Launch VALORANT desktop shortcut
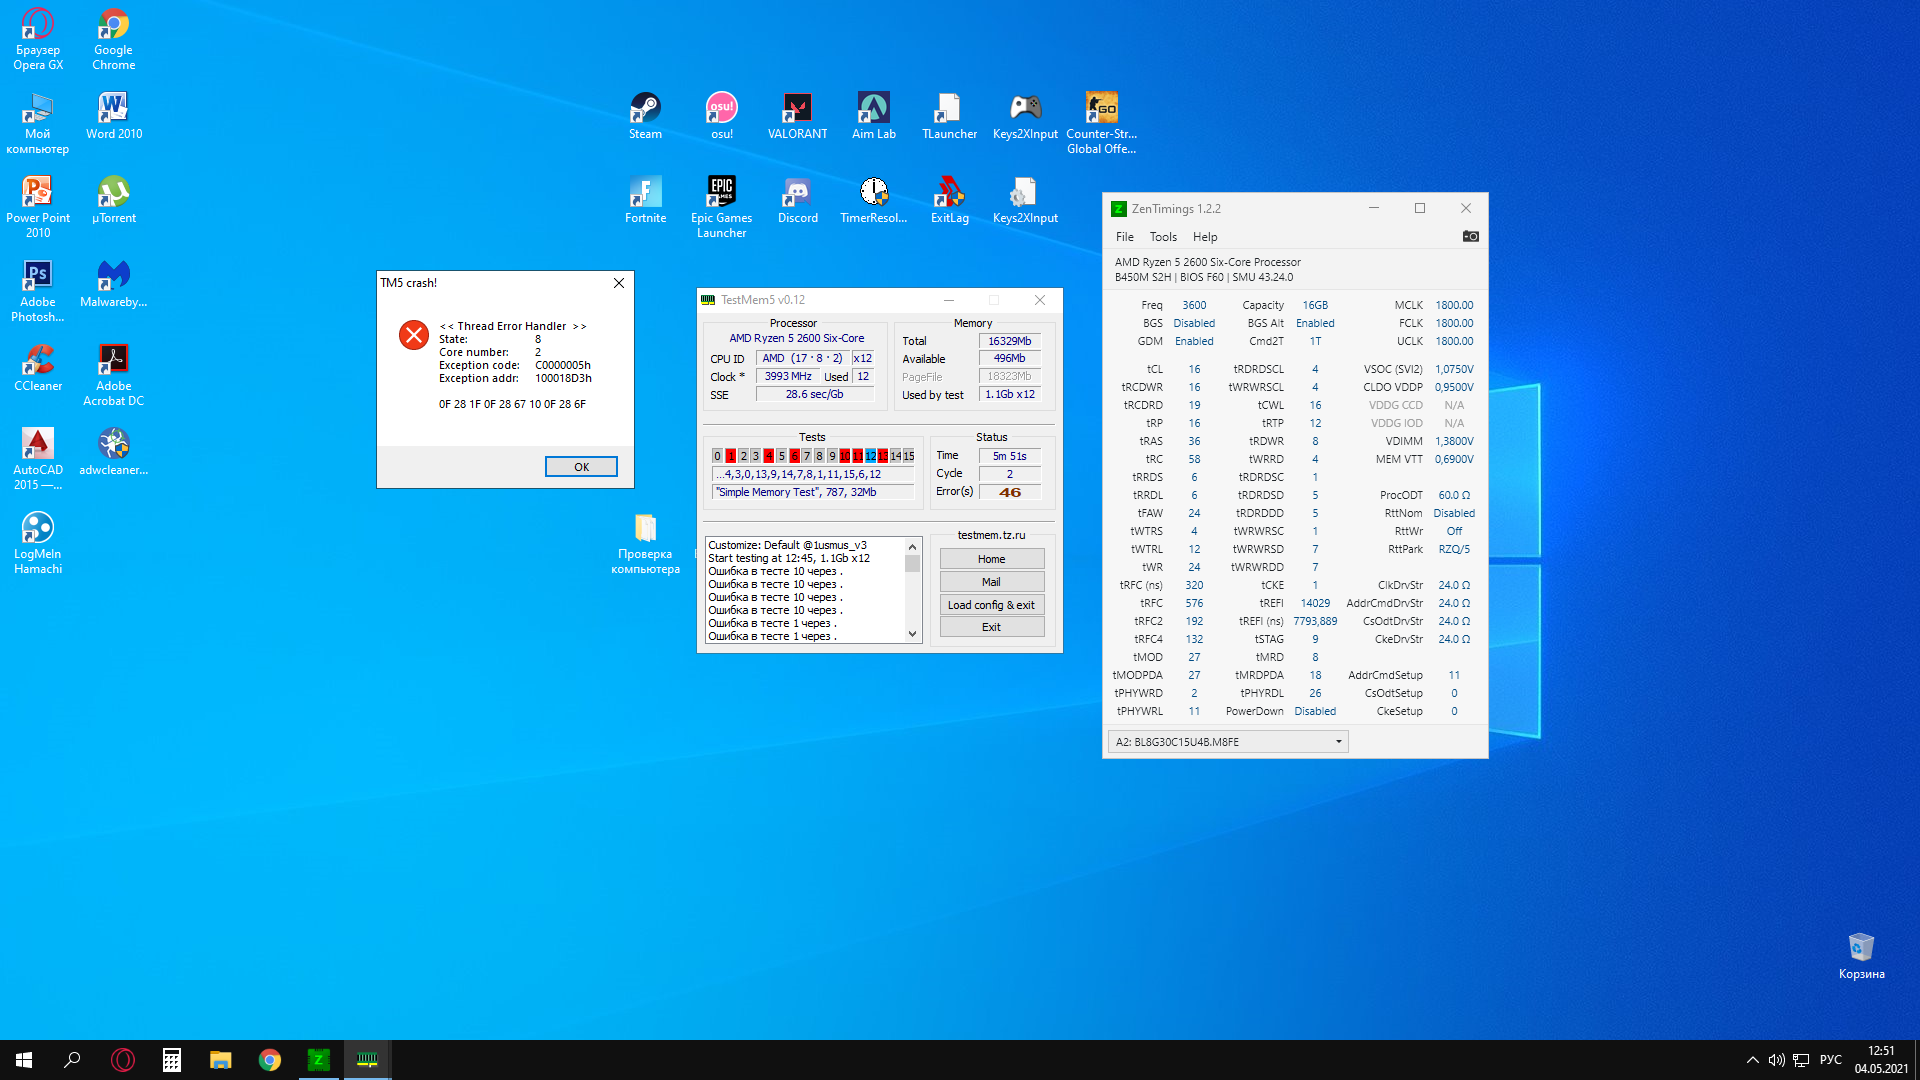 coord(797,116)
